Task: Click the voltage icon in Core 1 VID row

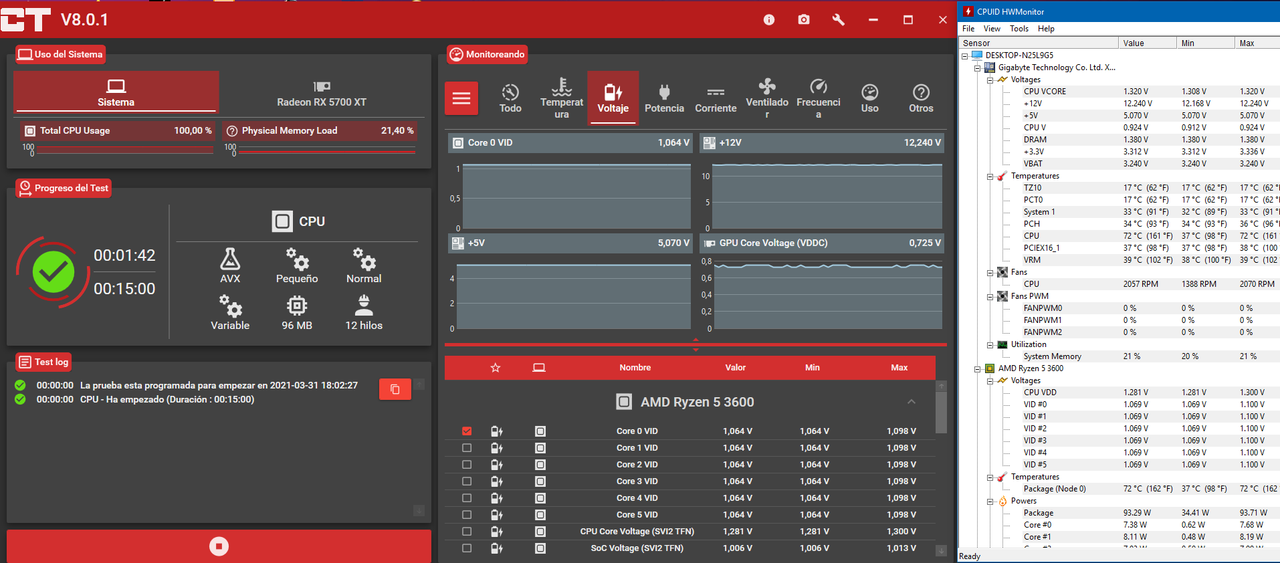Action: [x=495, y=448]
